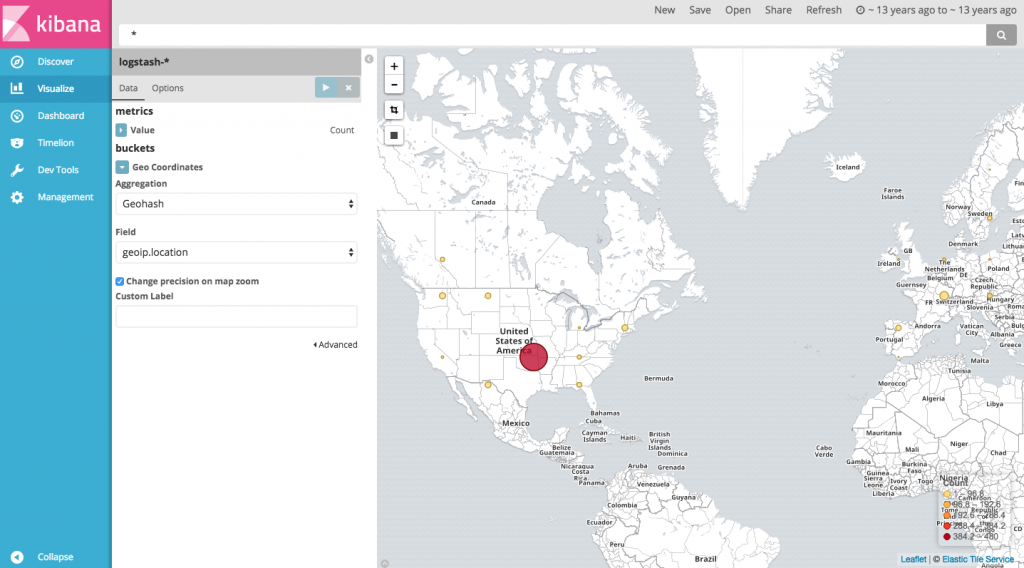1024x568 pixels.
Task: Click the Kibana logo
Action: click(x=56, y=24)
